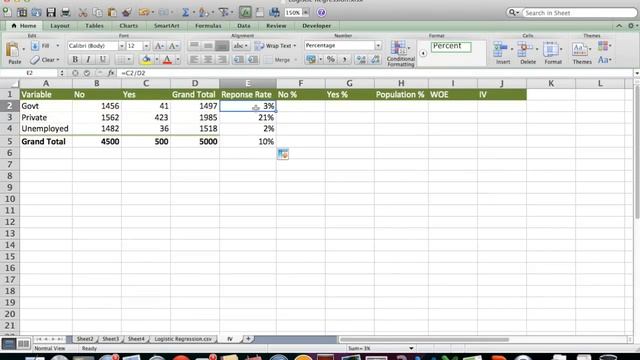Open the Percentage number format dropdown
The image size is (640, 360).
(x=378, y=46)
